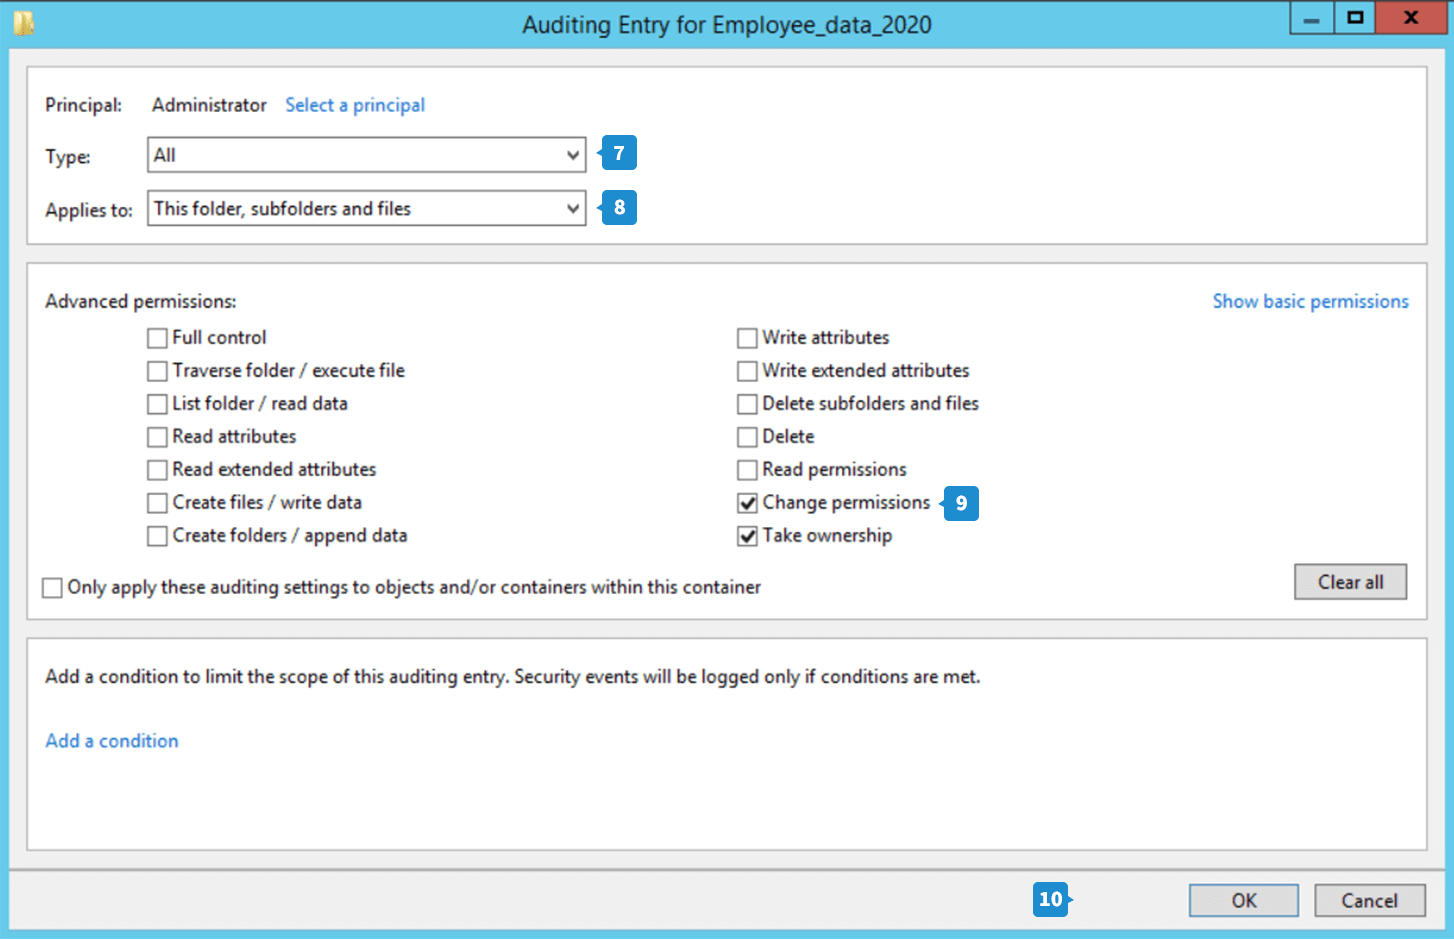
Task: Click the step 7 callout badge
Action: pyautogui.click(x=619, y=153)
